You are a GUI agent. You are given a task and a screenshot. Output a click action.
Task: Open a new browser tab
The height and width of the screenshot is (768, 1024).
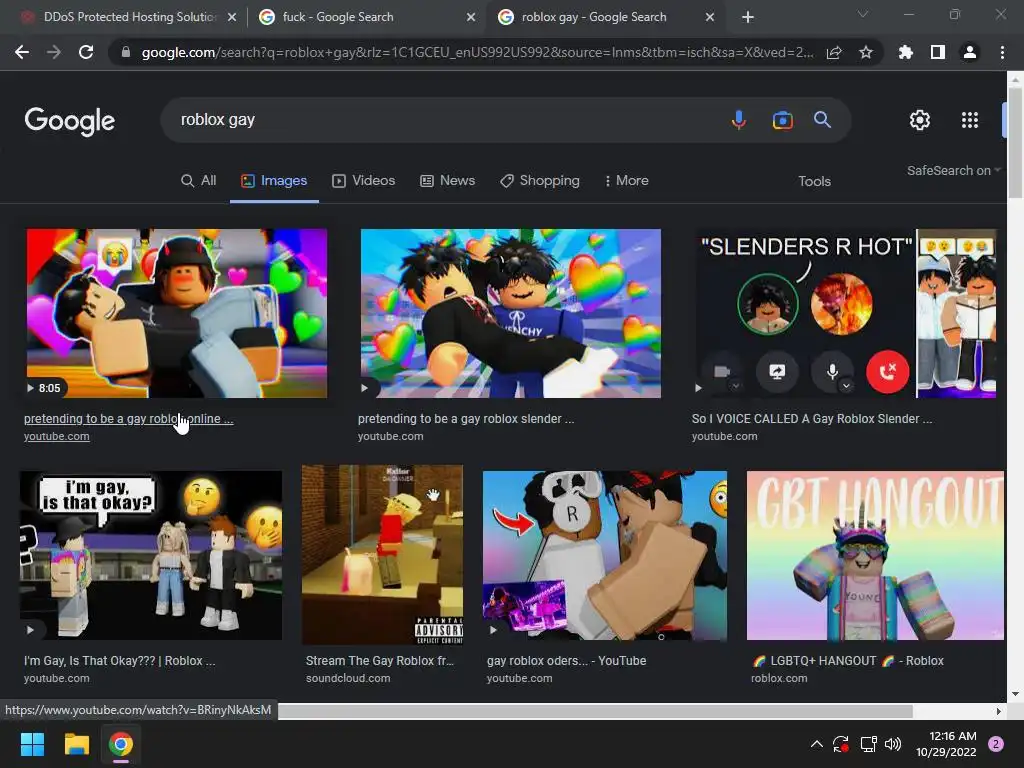tap(748, 17)
